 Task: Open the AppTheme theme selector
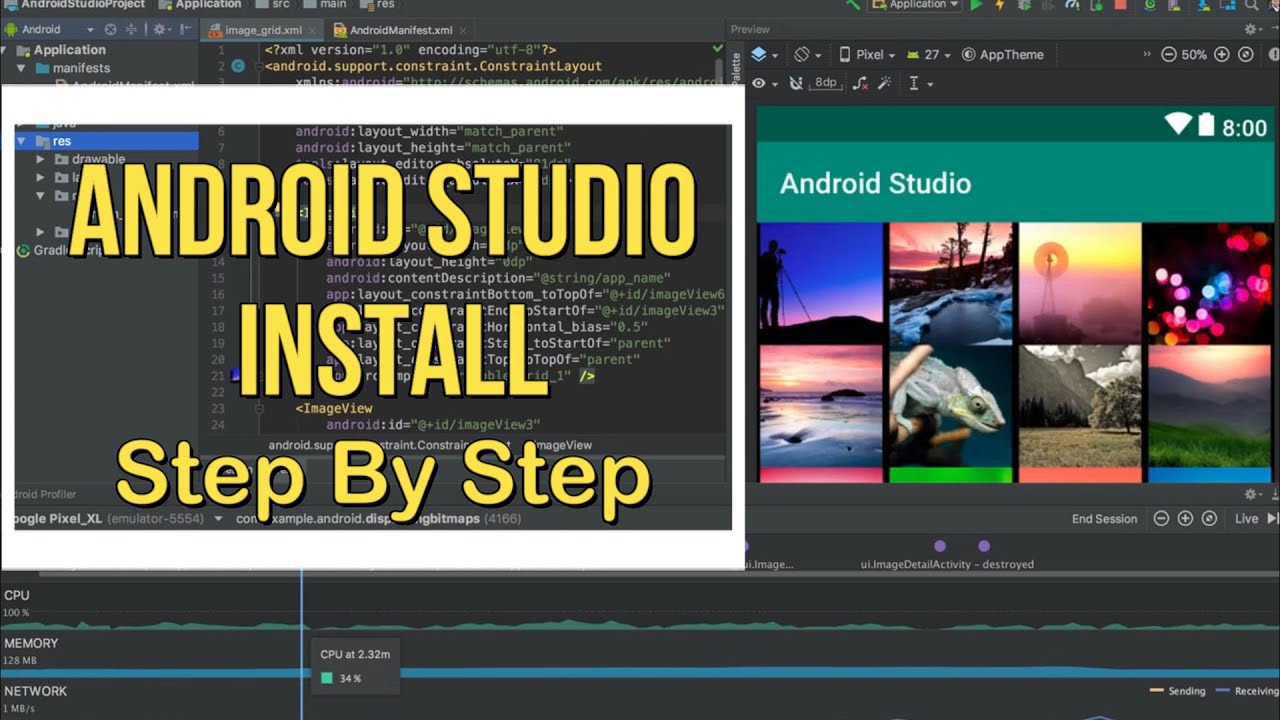click(x=1003, y=55)
